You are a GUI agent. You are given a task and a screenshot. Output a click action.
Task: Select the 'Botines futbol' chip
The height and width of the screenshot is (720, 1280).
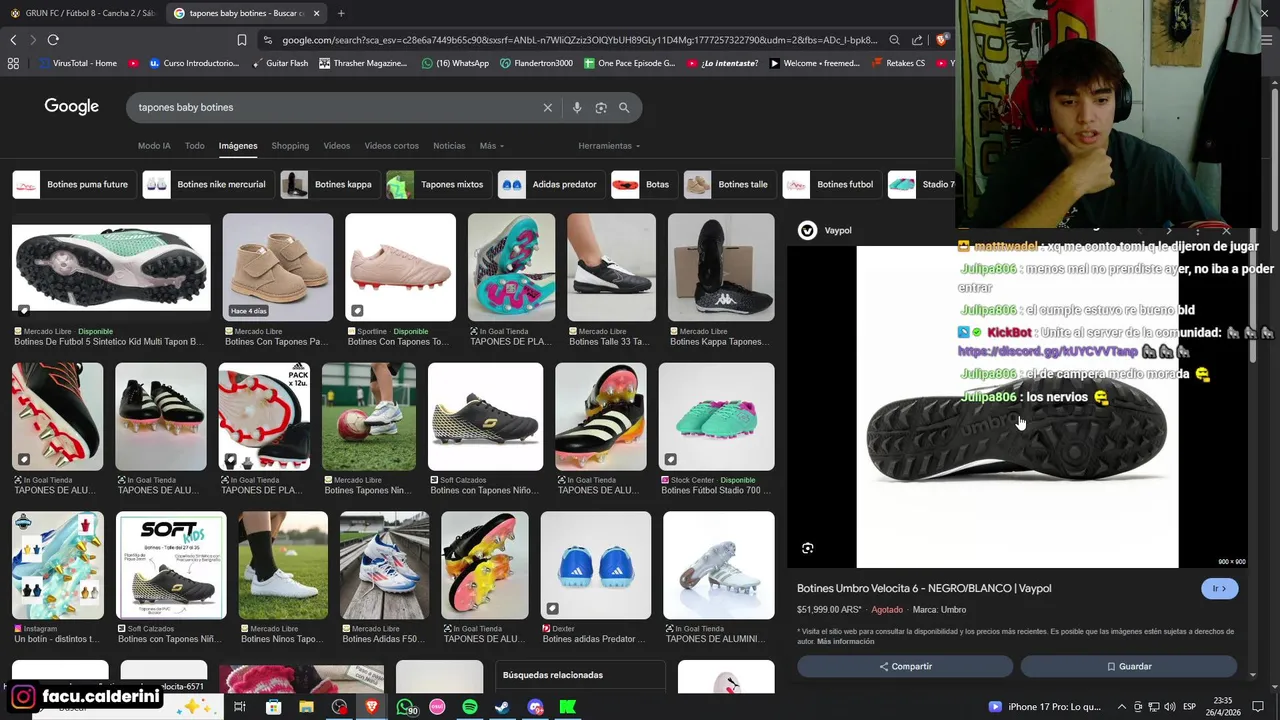point(830,184)
